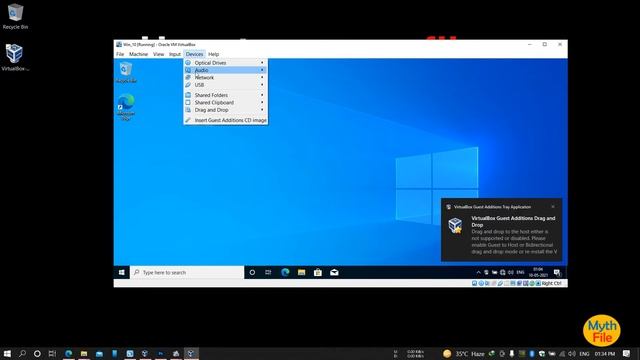This screenshot has height=360, width=640.
Task: Open File Explorer in the guest taskbar
Action: [x=301, y=272]
